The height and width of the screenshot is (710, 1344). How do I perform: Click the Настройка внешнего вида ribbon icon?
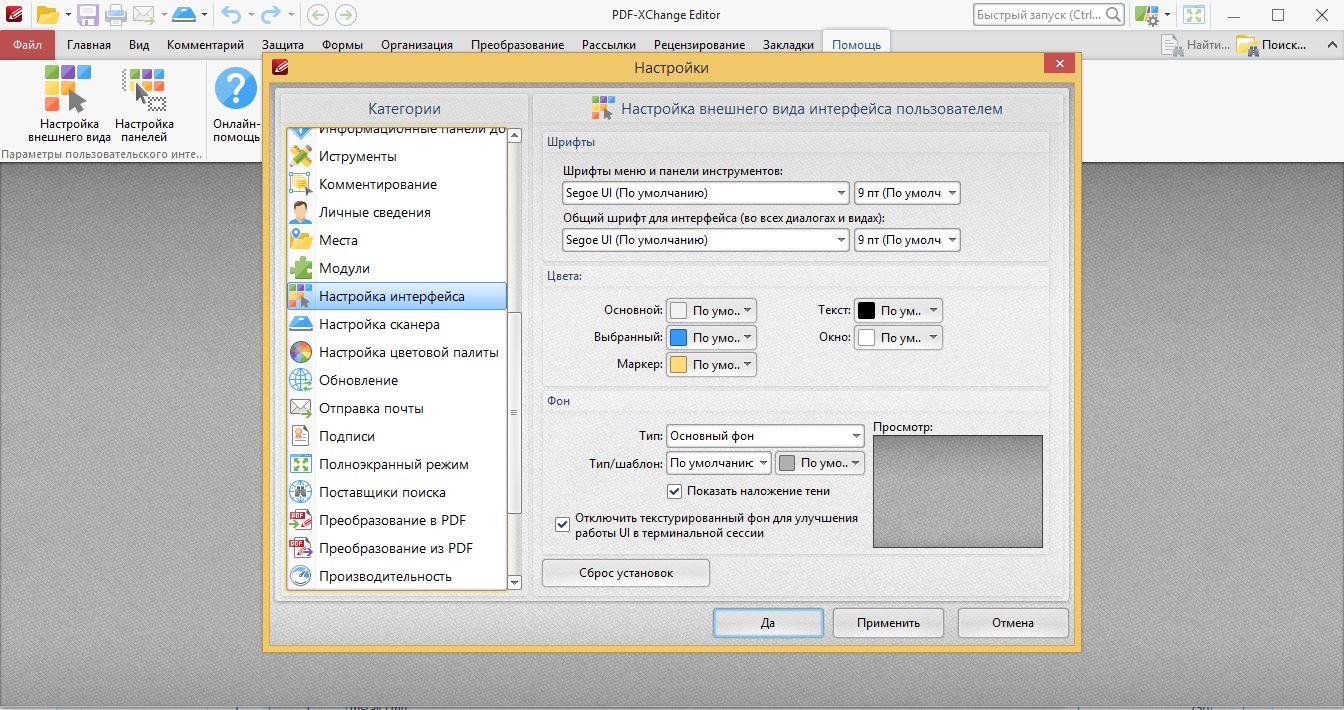pyautogui.click(x=68, y=89)
